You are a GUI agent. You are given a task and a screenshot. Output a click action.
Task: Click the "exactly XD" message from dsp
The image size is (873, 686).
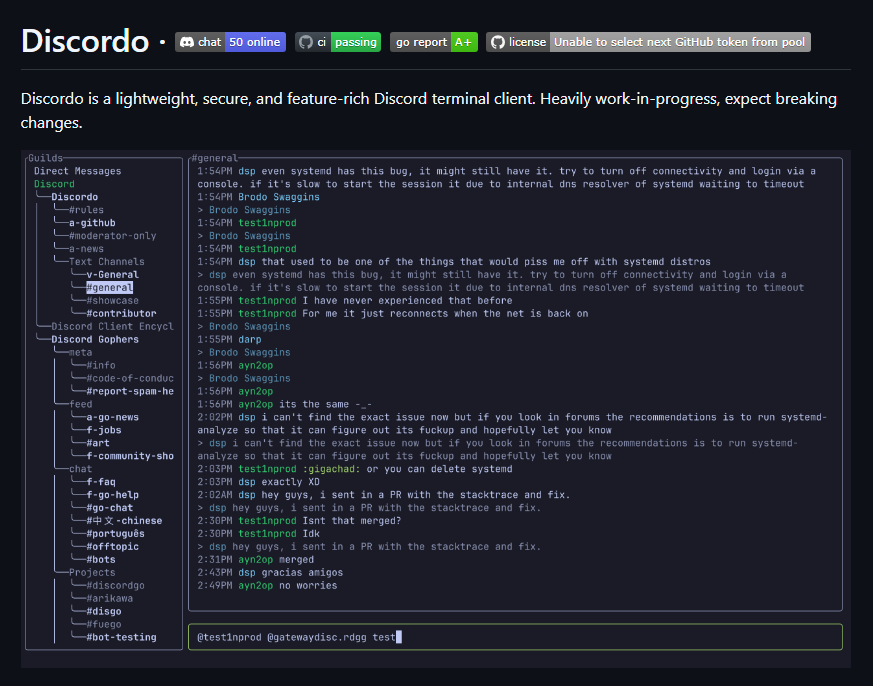[258, 482]
